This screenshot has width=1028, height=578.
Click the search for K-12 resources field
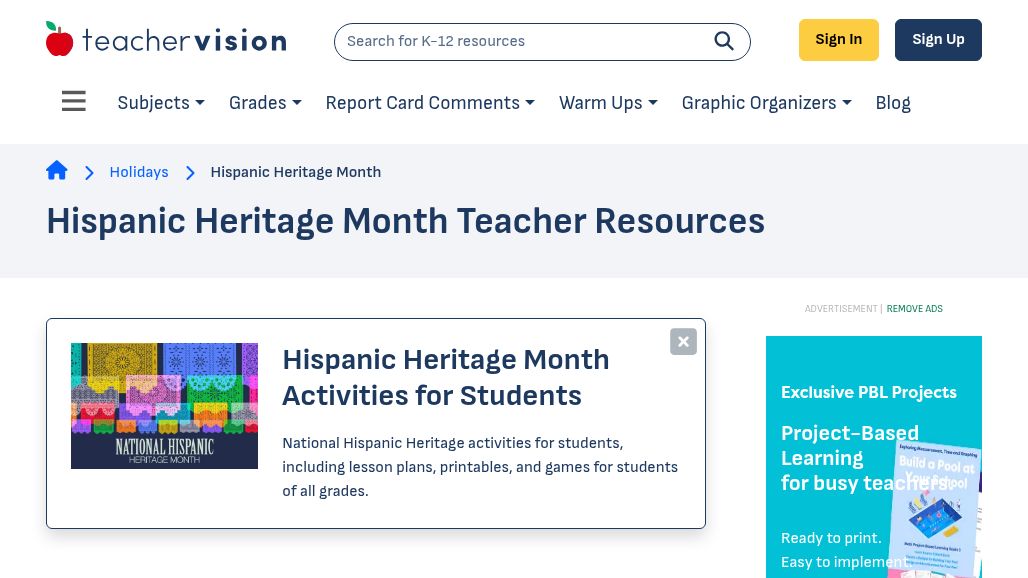[x=520, y=41]
